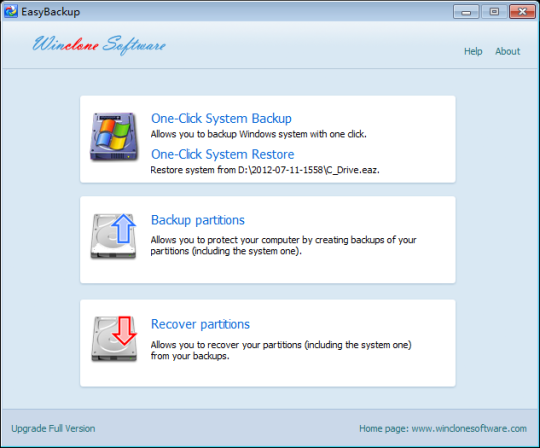Screen dimensions: 540x448
Task: Maximize the EasyBackup window
Action: [x=494, y=12]
